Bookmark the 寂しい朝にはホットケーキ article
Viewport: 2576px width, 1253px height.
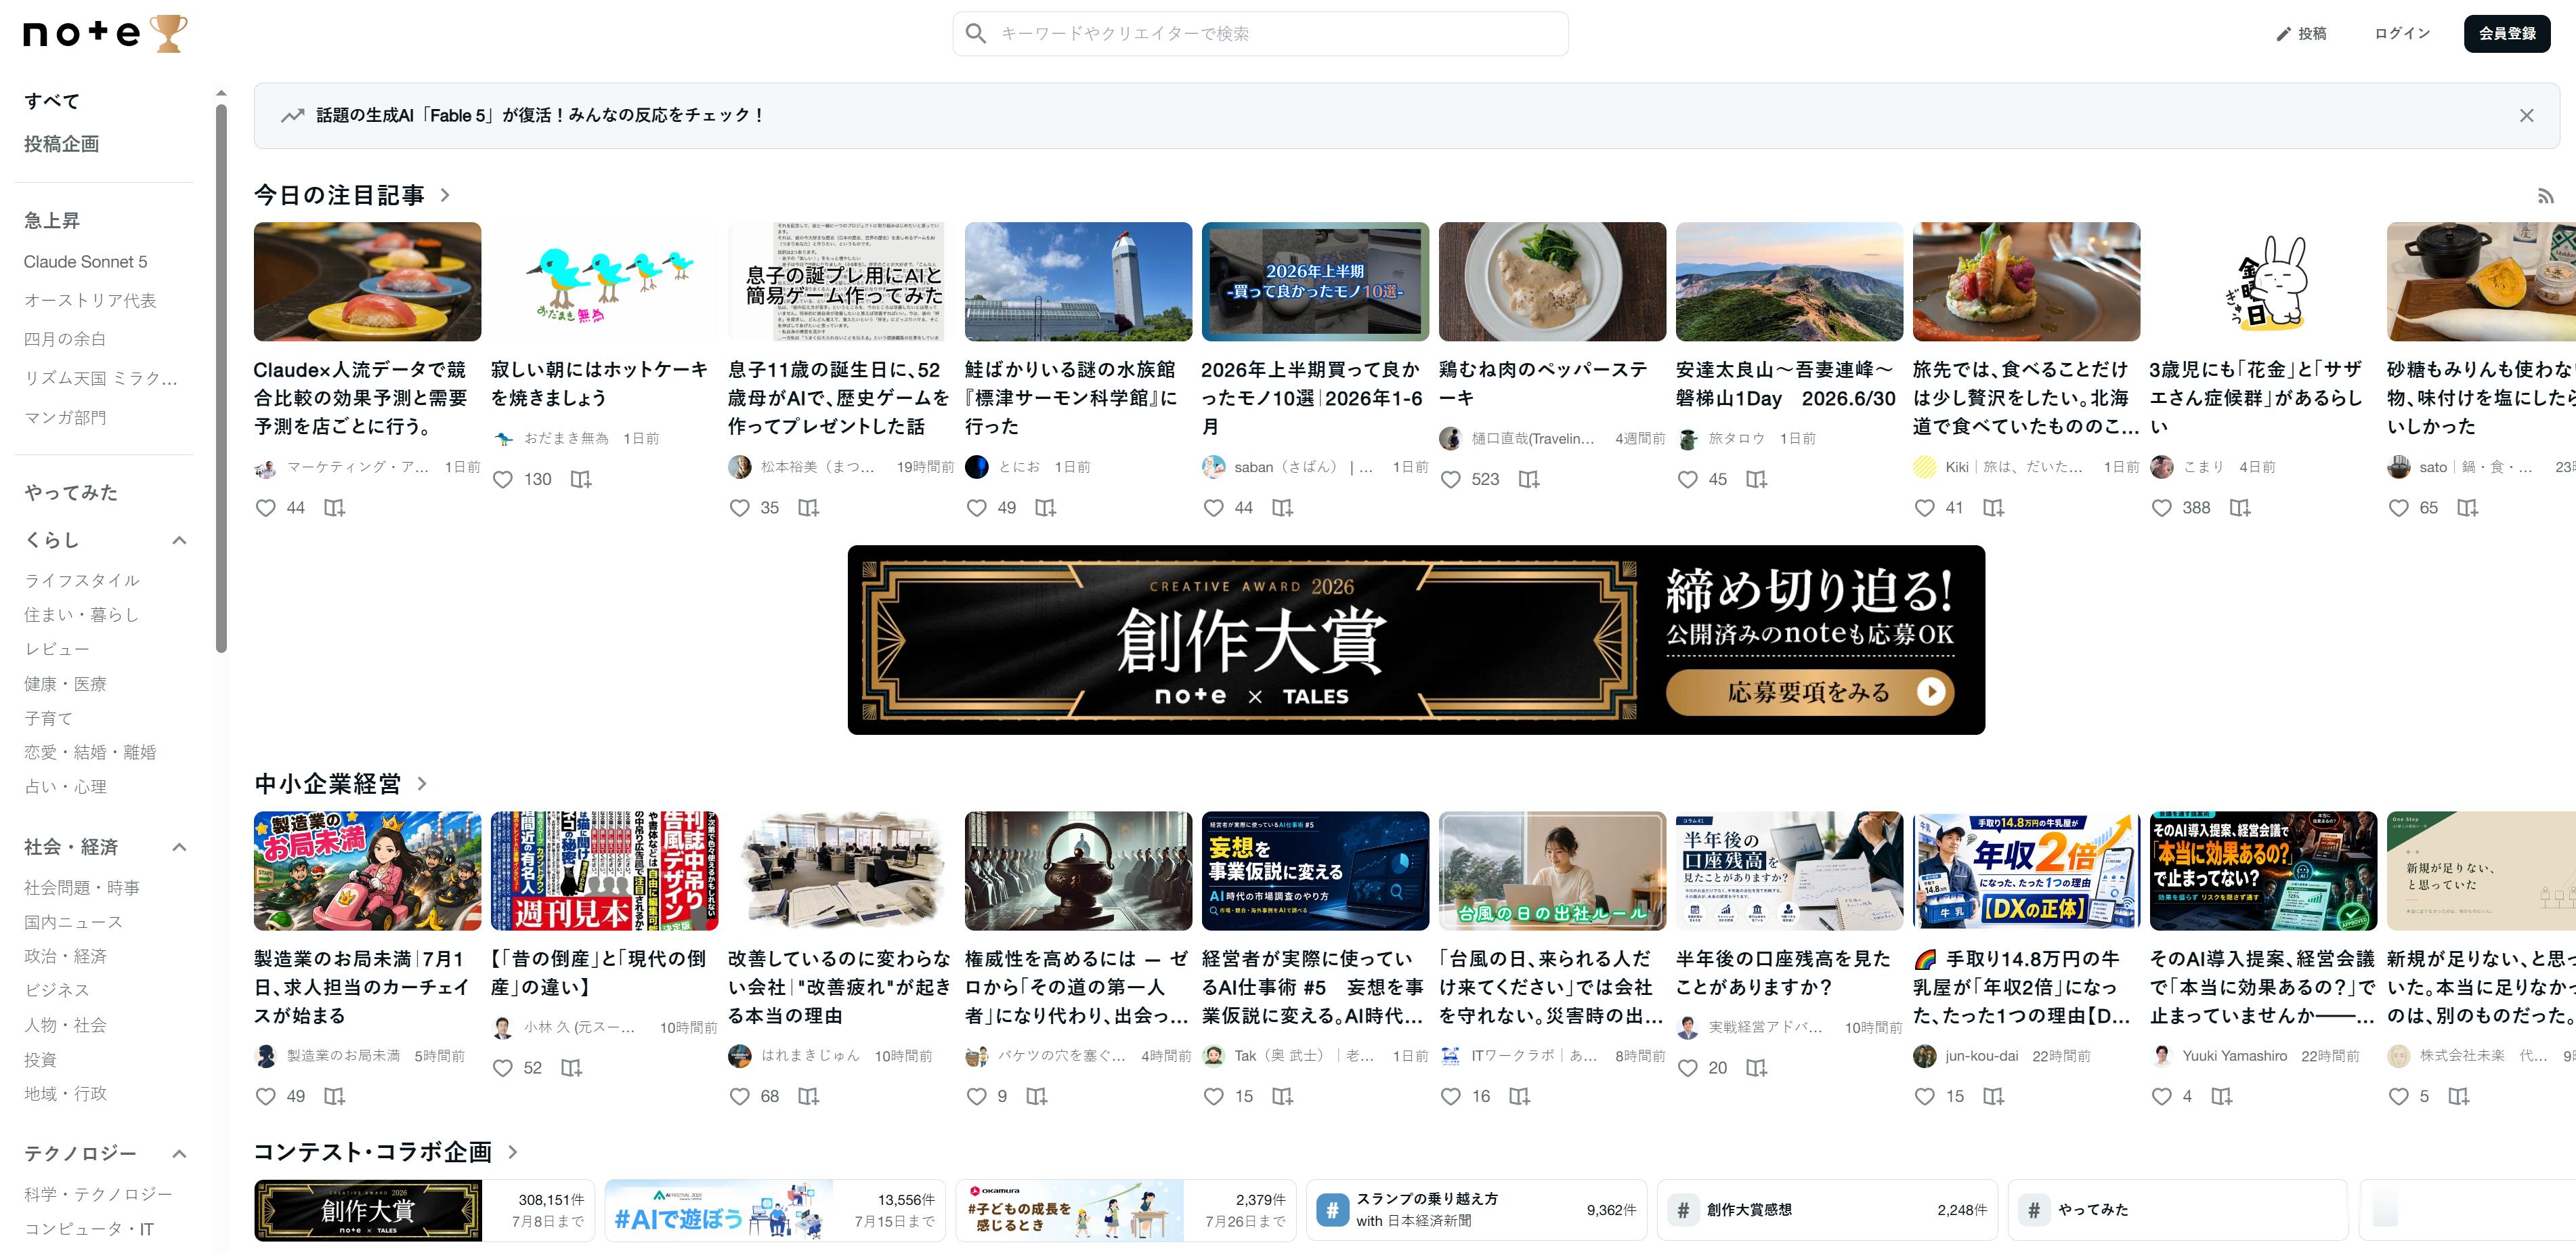tap(580, 480)
